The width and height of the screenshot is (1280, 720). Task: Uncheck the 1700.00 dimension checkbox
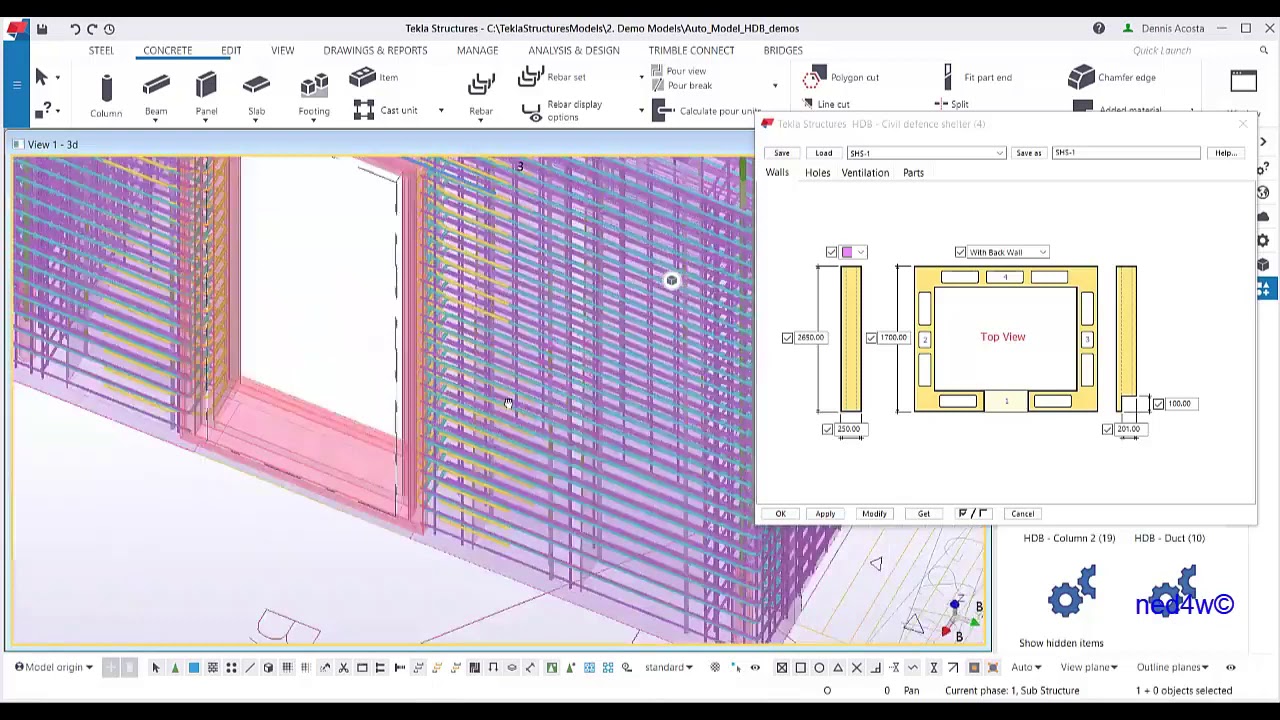coord(872,338)
